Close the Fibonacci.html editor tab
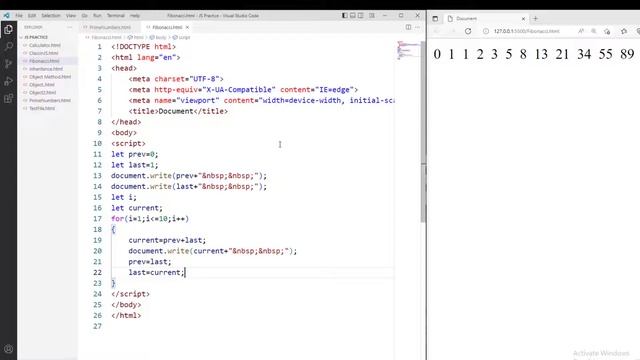 coord(187,27)
